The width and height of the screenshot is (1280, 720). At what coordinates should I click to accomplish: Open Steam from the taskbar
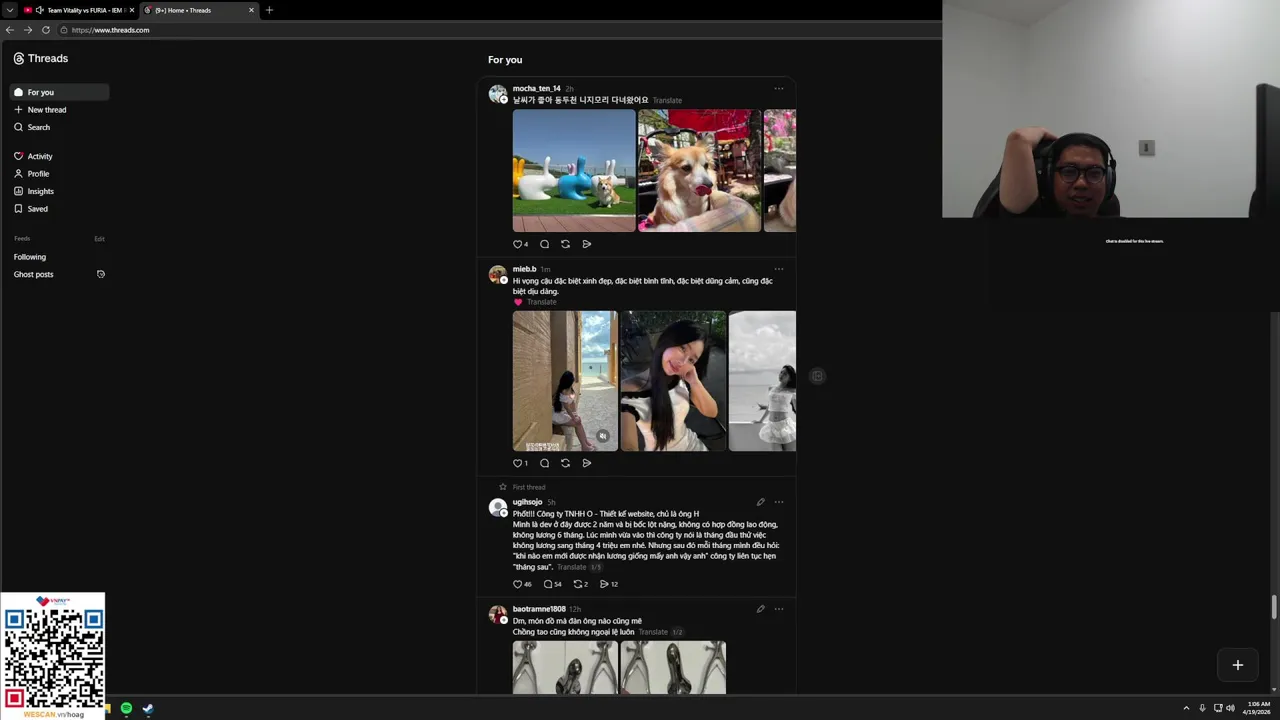click(x=148, y=709)
